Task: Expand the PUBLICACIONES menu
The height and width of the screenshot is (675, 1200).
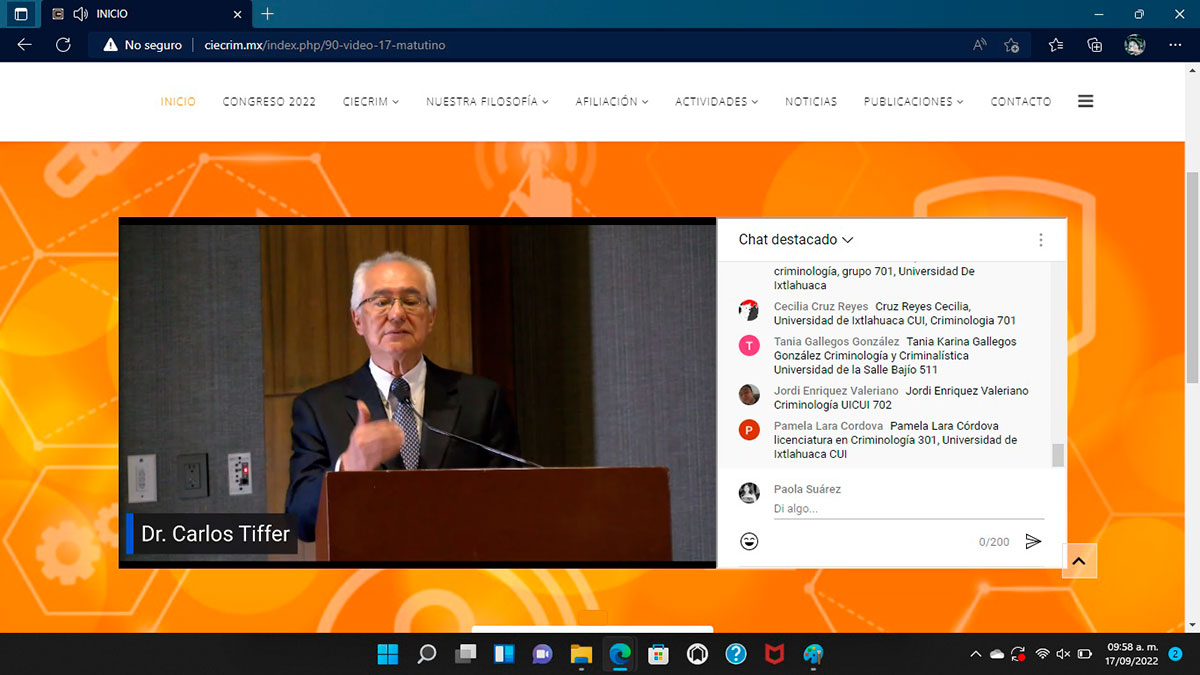Action: coord(914,102)
